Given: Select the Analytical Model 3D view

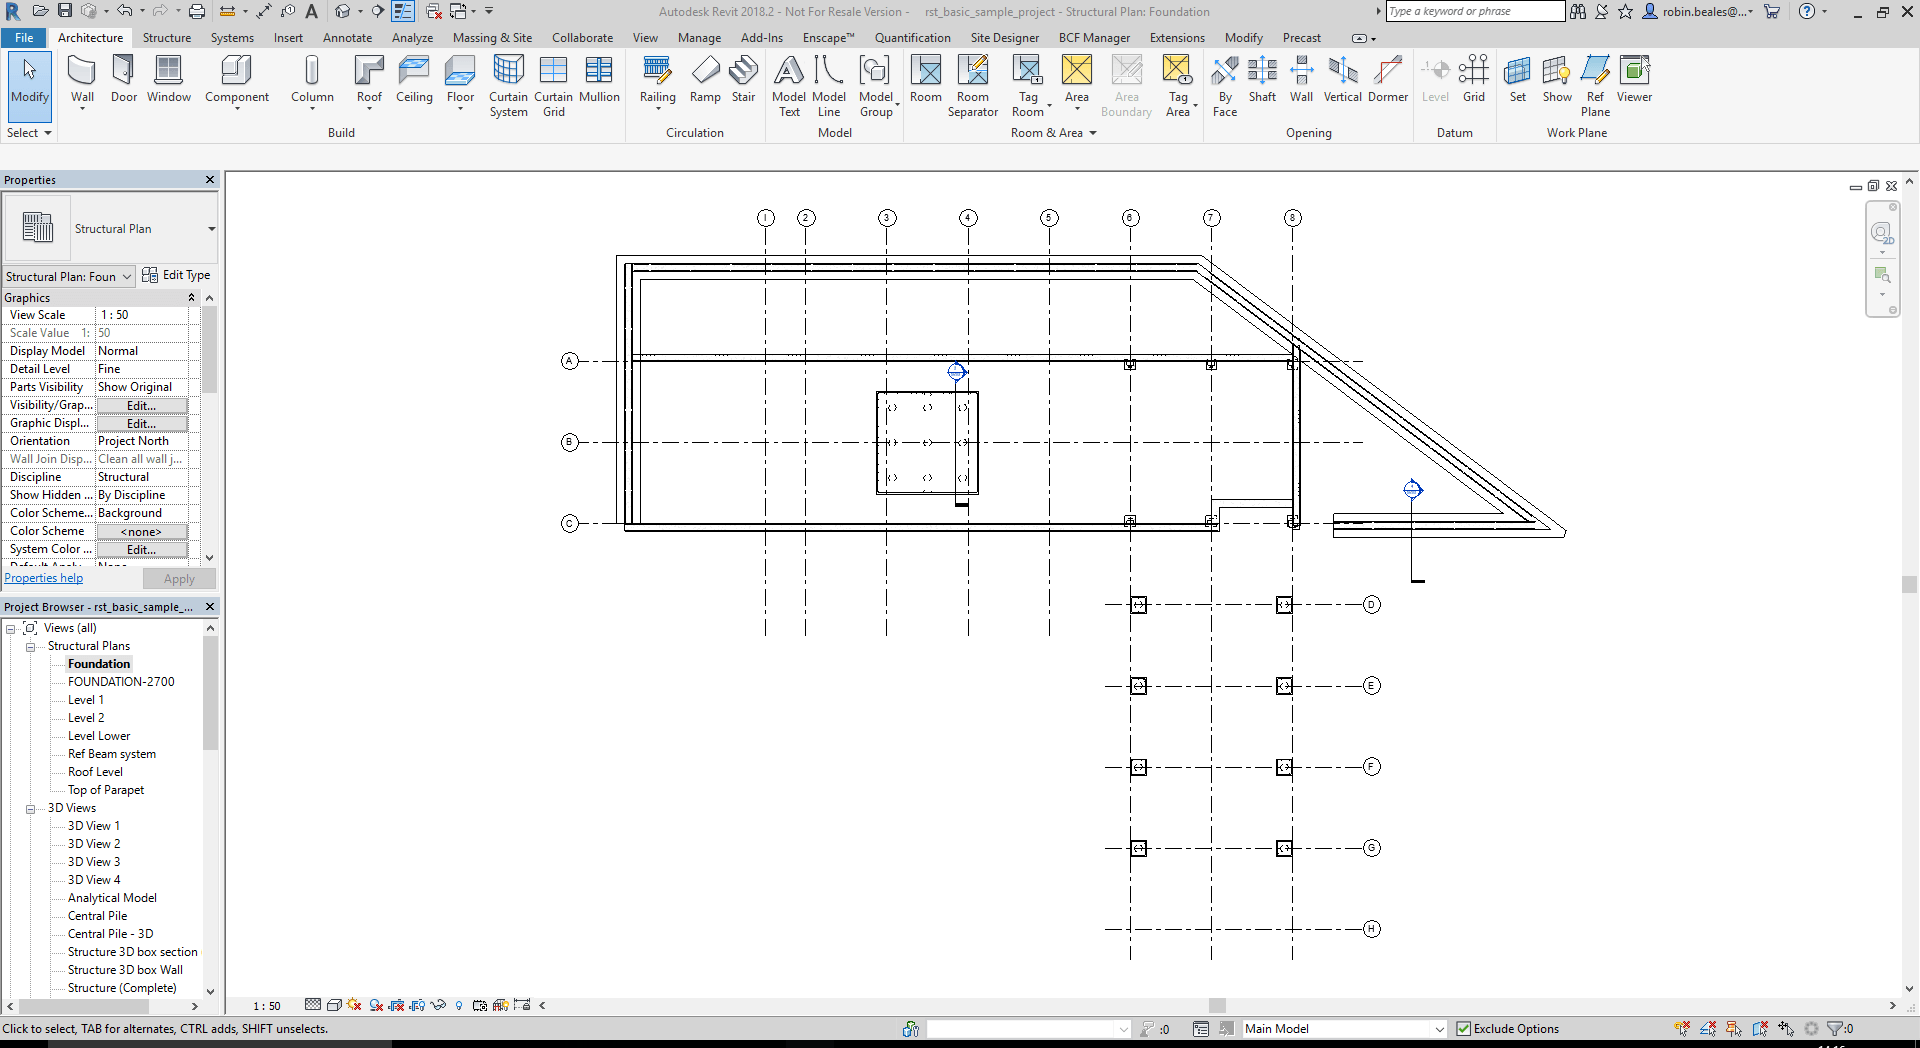Looking at the screenshot, I should coord(112,898).
